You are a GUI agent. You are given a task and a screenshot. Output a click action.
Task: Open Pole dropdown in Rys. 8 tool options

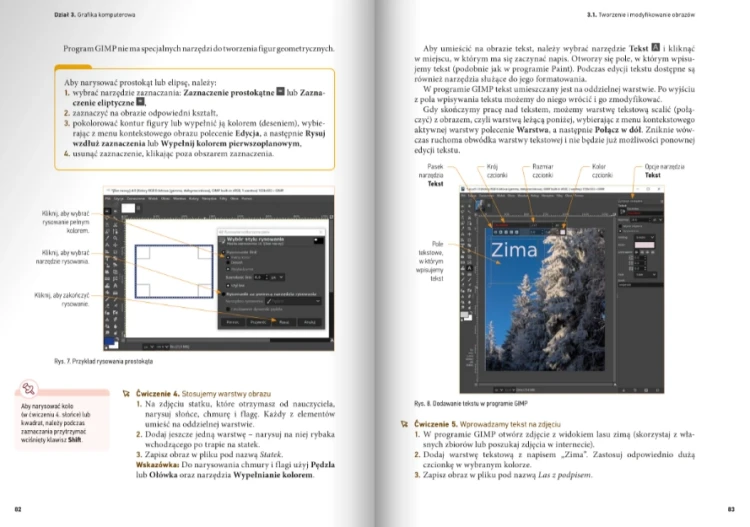[646, 274]
